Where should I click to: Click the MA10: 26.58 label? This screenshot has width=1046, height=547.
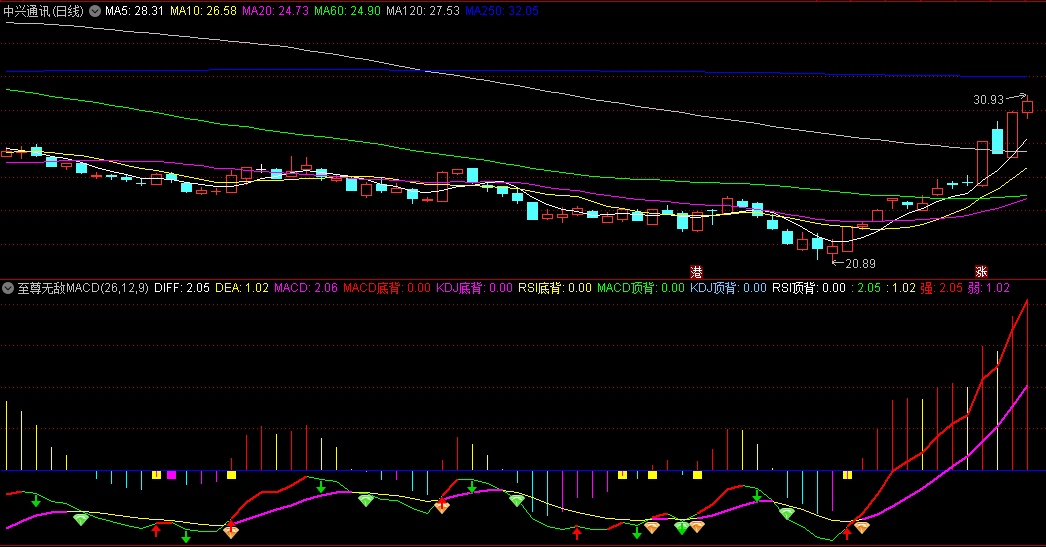203,11
